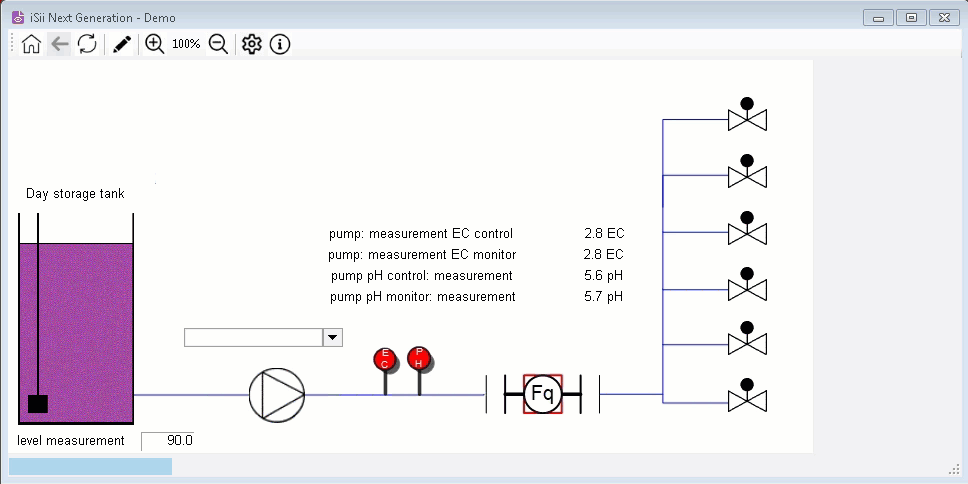The width and height of the screenshot is (968, 484).
Task: Zoom out with the magnifier minus icon
Action: [219, 44]
